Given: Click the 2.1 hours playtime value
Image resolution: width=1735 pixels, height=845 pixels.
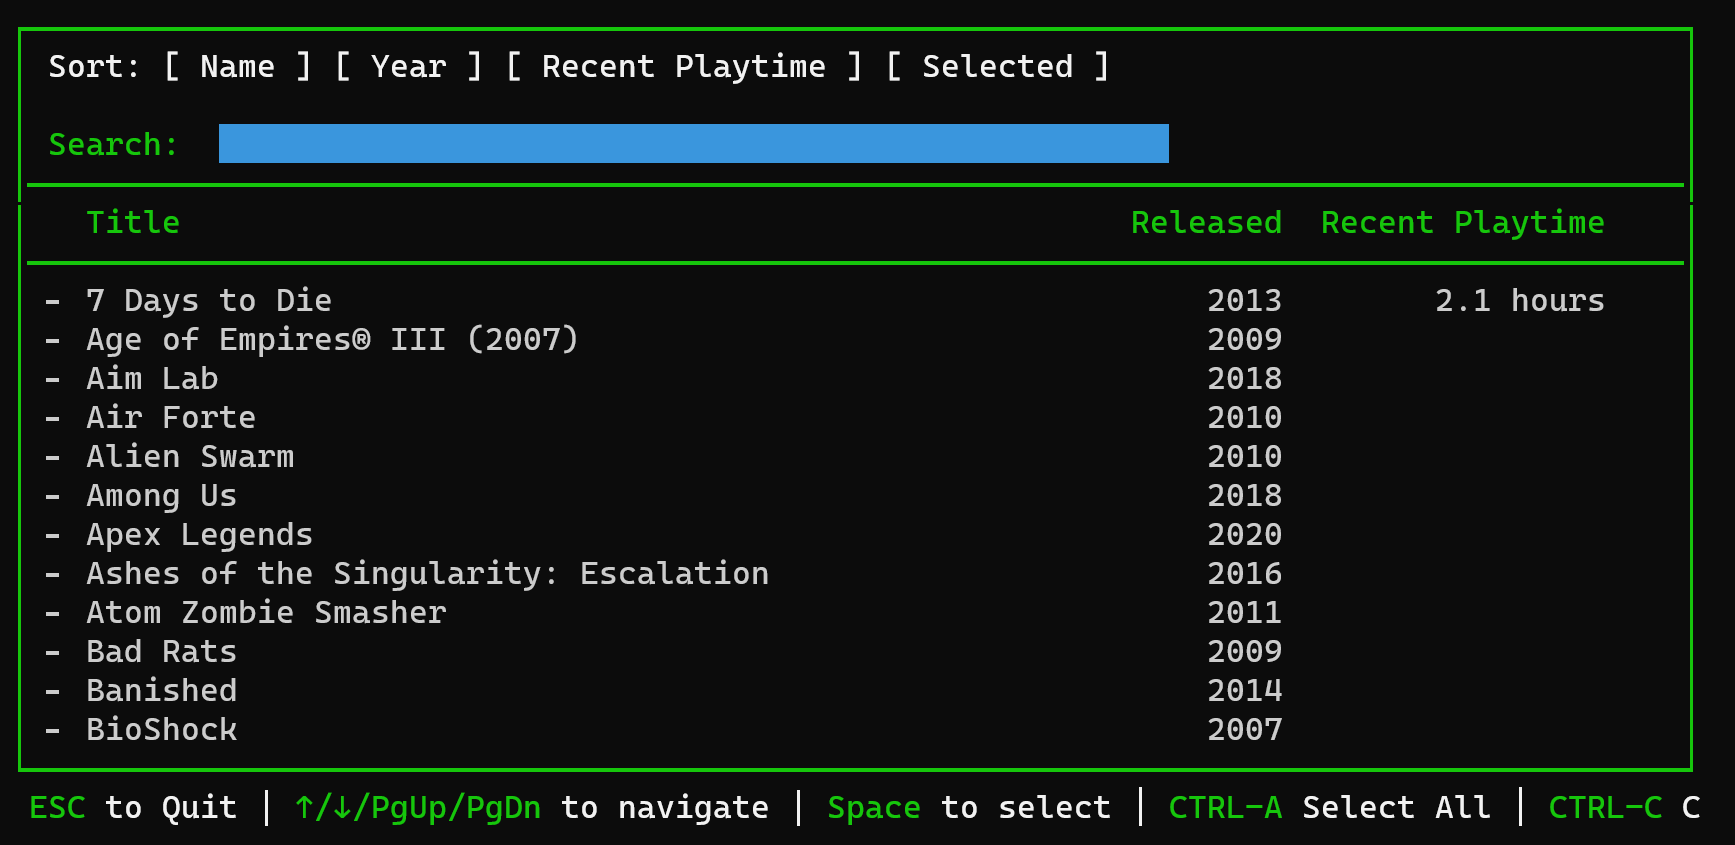Looking at the screenshot, I should 1519,300.
